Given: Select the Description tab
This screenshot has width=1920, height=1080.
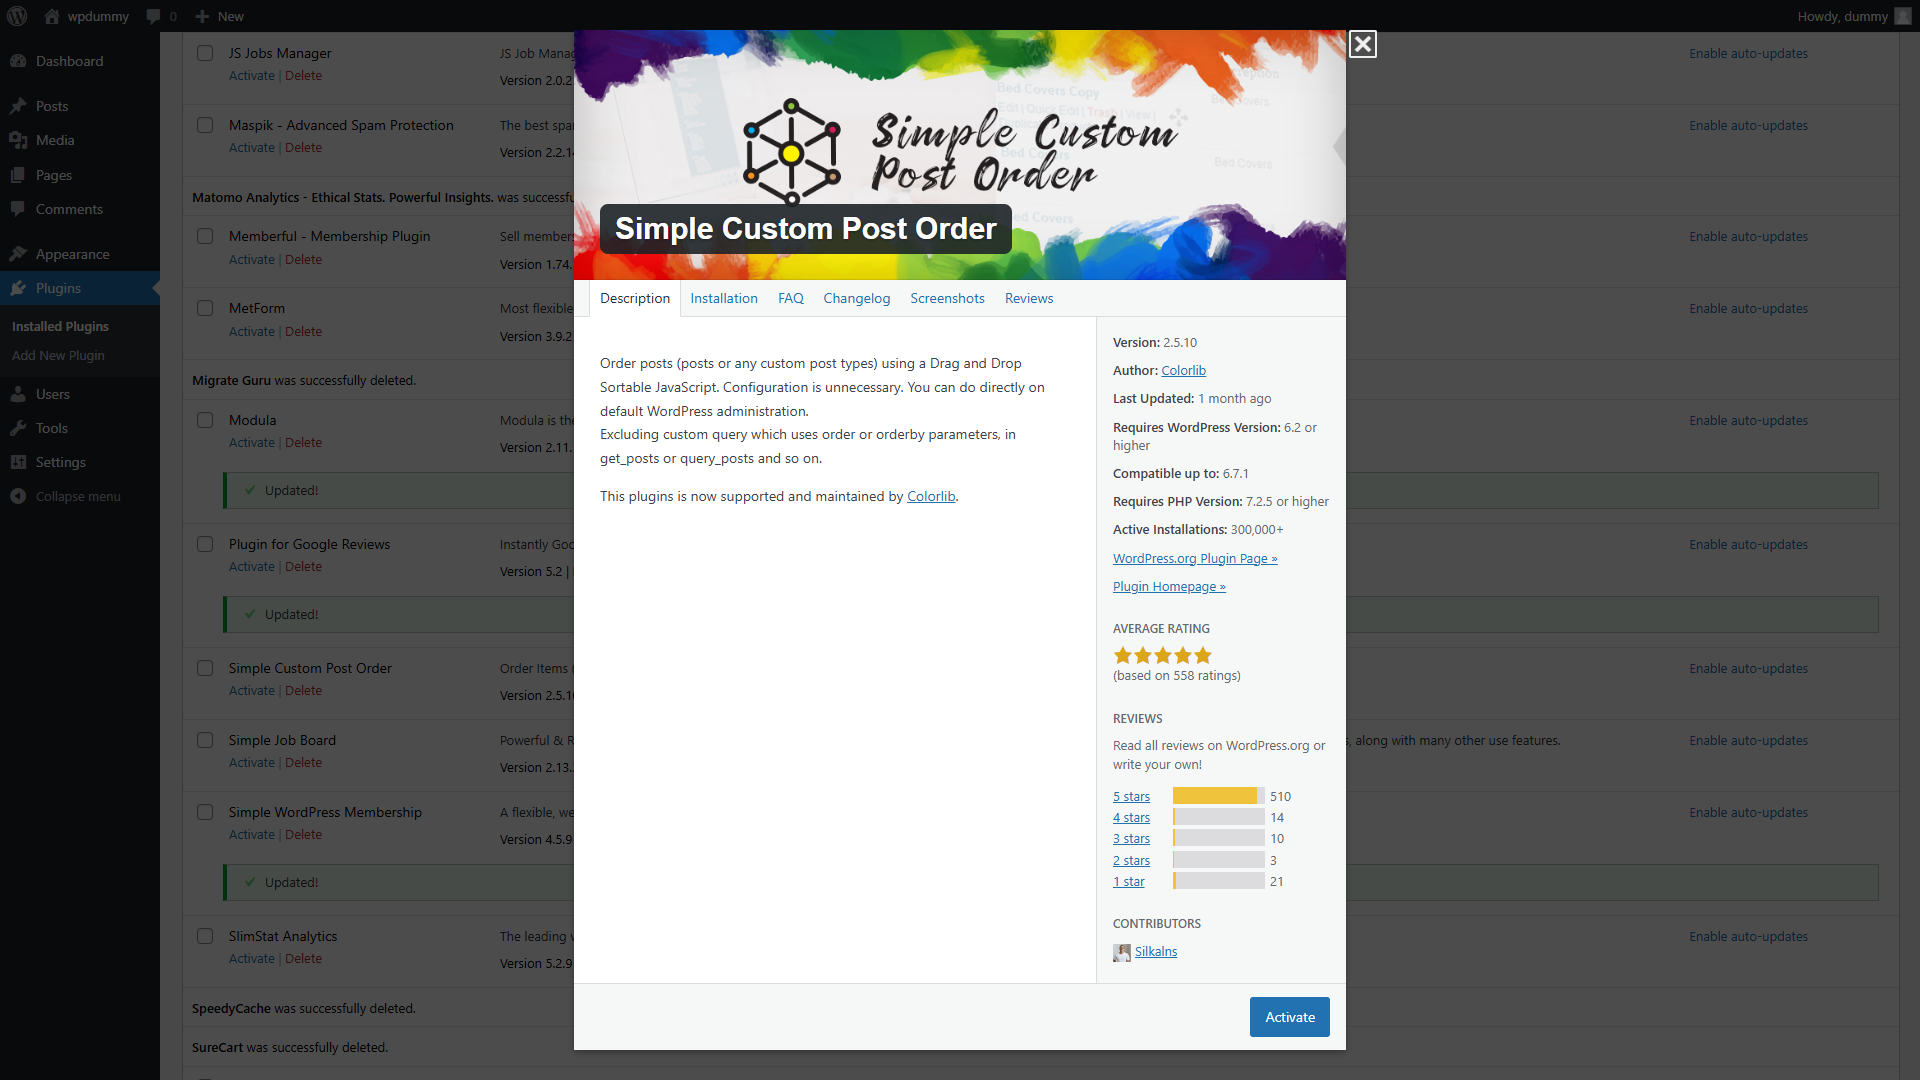Looking at the screenshot, I should point(635,298).
